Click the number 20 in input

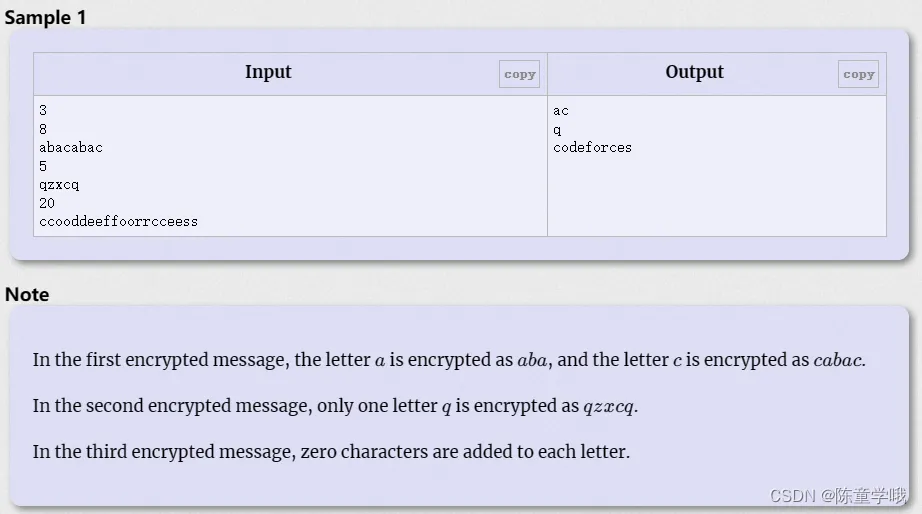pyautogui.click(x=47, y=203)
